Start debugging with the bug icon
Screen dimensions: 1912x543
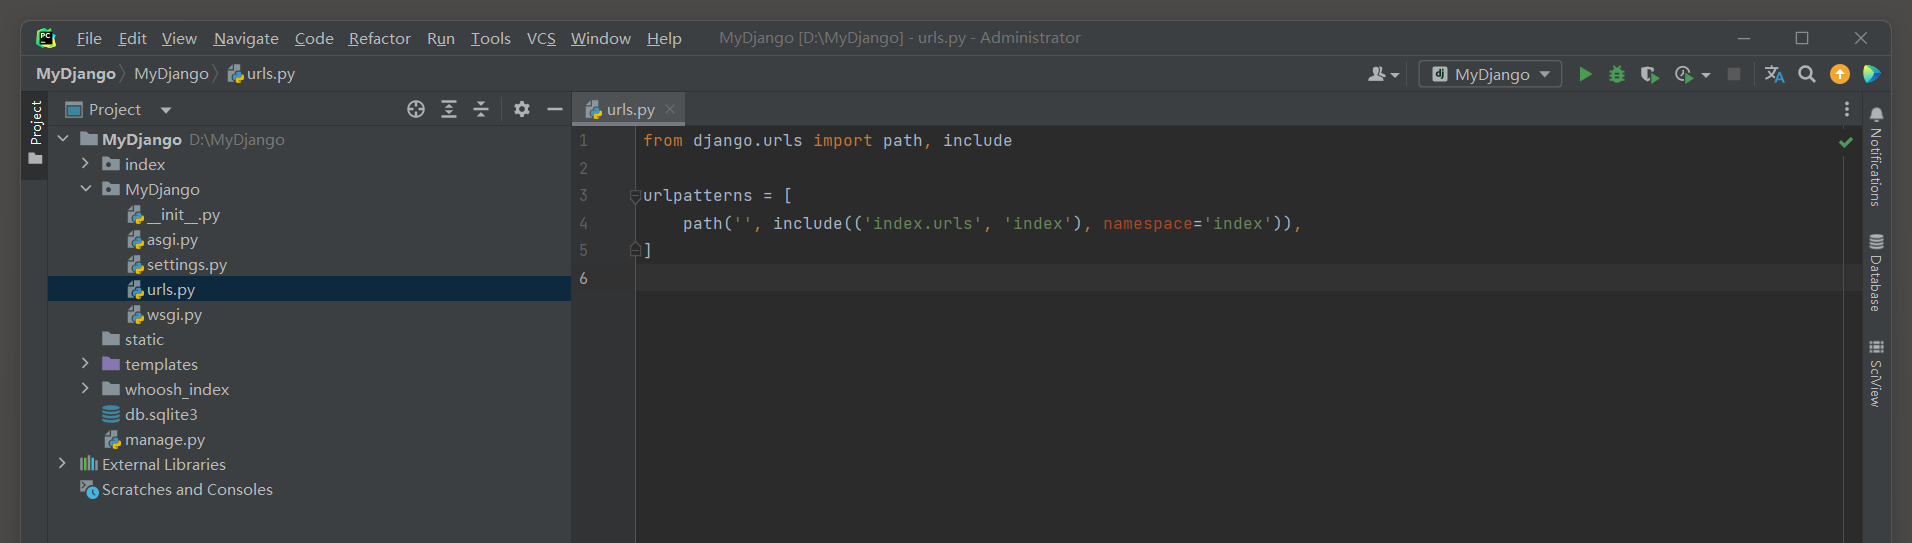tap(1617, 74)
